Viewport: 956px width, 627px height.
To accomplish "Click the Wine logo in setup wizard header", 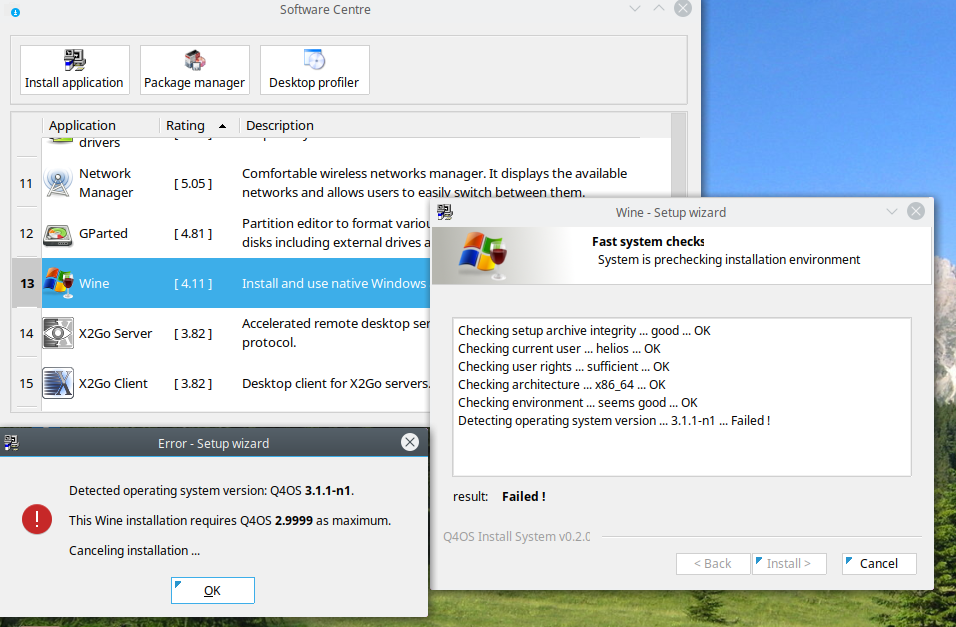I will [483, 255].
